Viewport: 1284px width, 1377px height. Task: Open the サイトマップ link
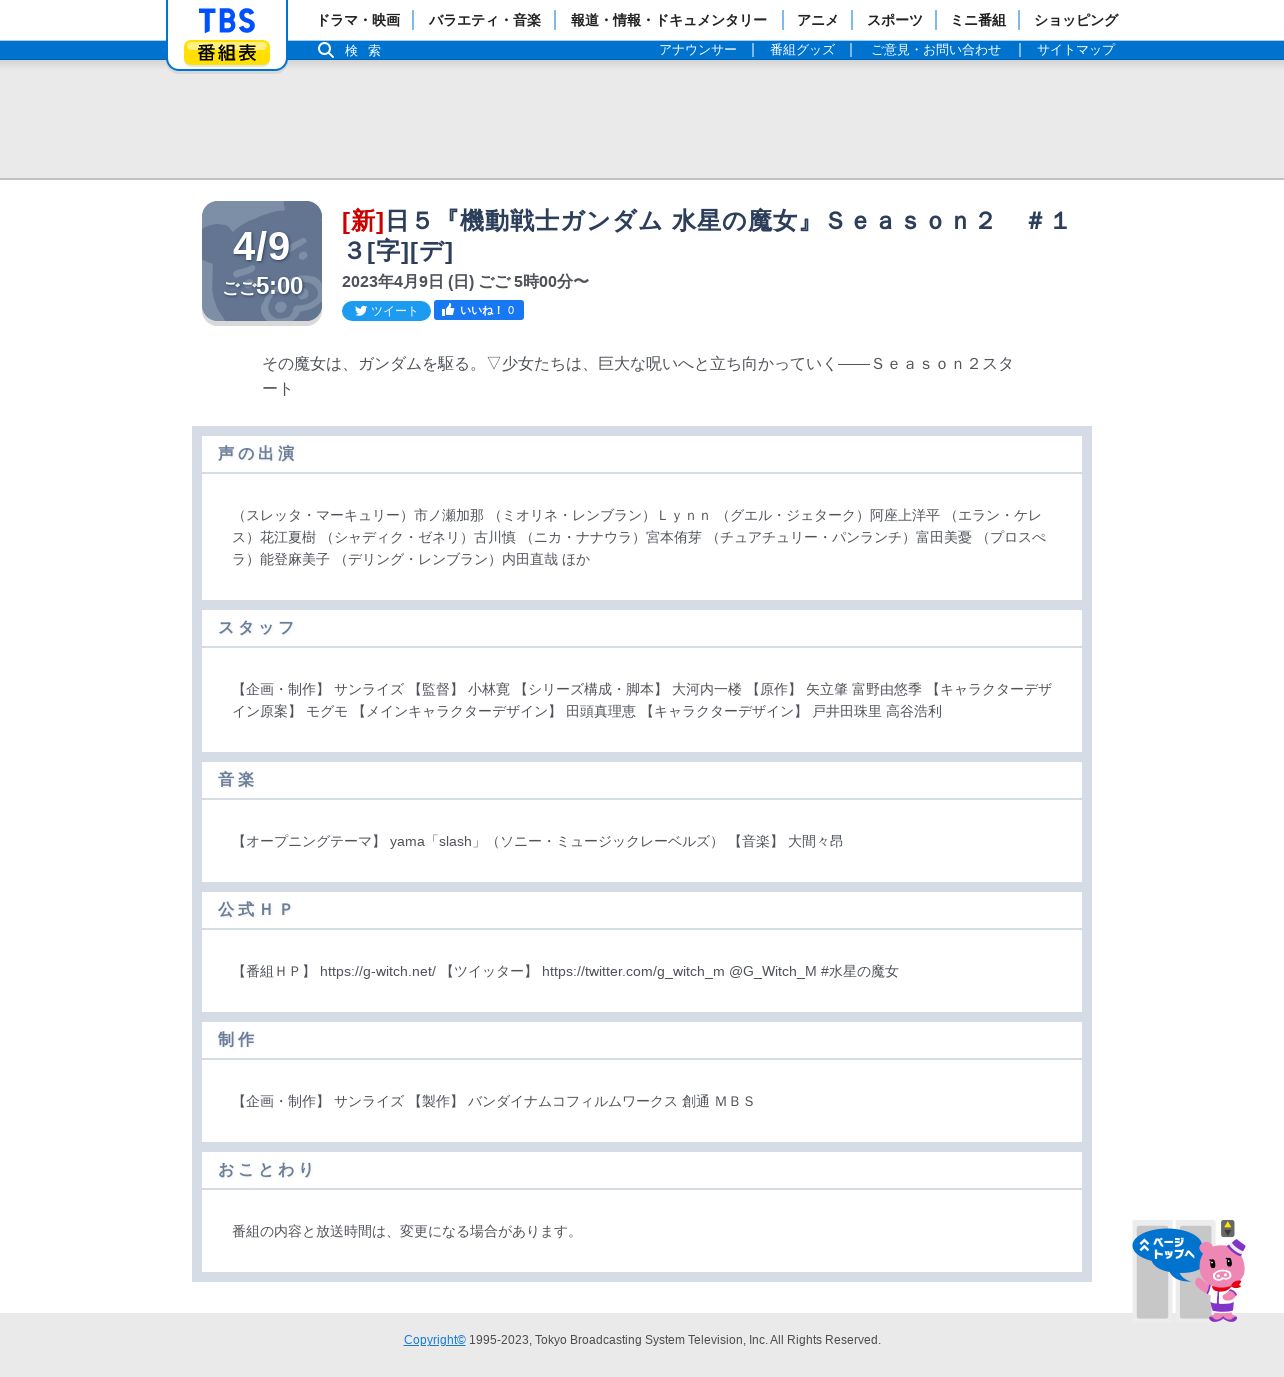[x=1076, y=50]
